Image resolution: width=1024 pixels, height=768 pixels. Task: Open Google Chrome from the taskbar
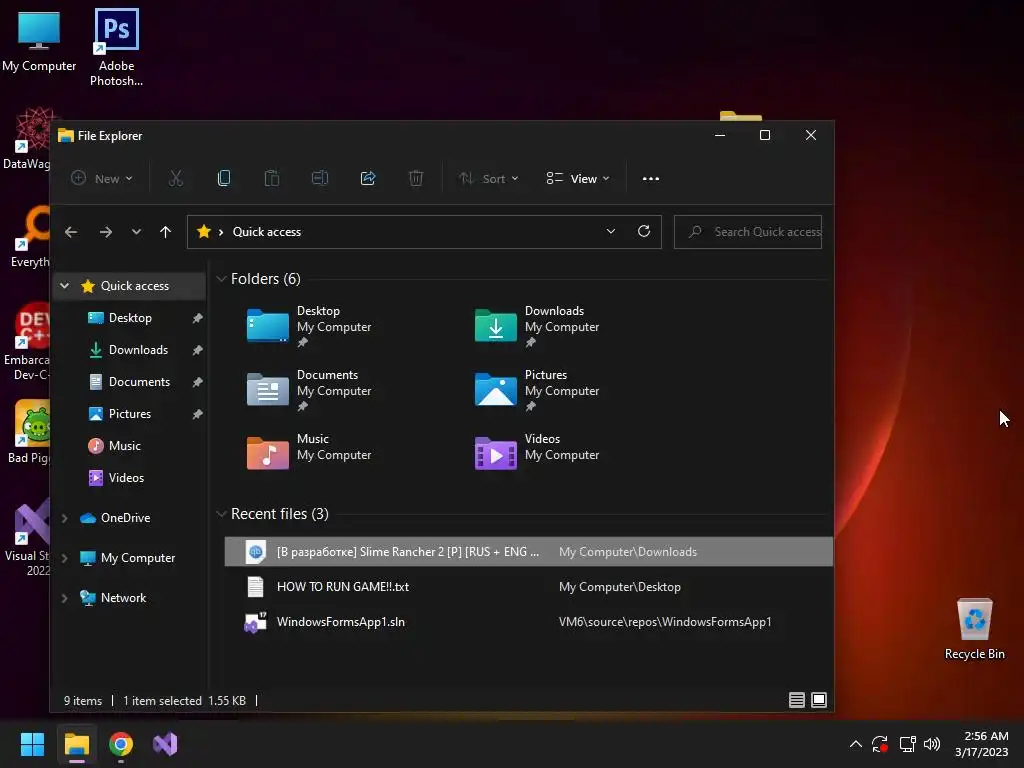[x=121, y=744]
